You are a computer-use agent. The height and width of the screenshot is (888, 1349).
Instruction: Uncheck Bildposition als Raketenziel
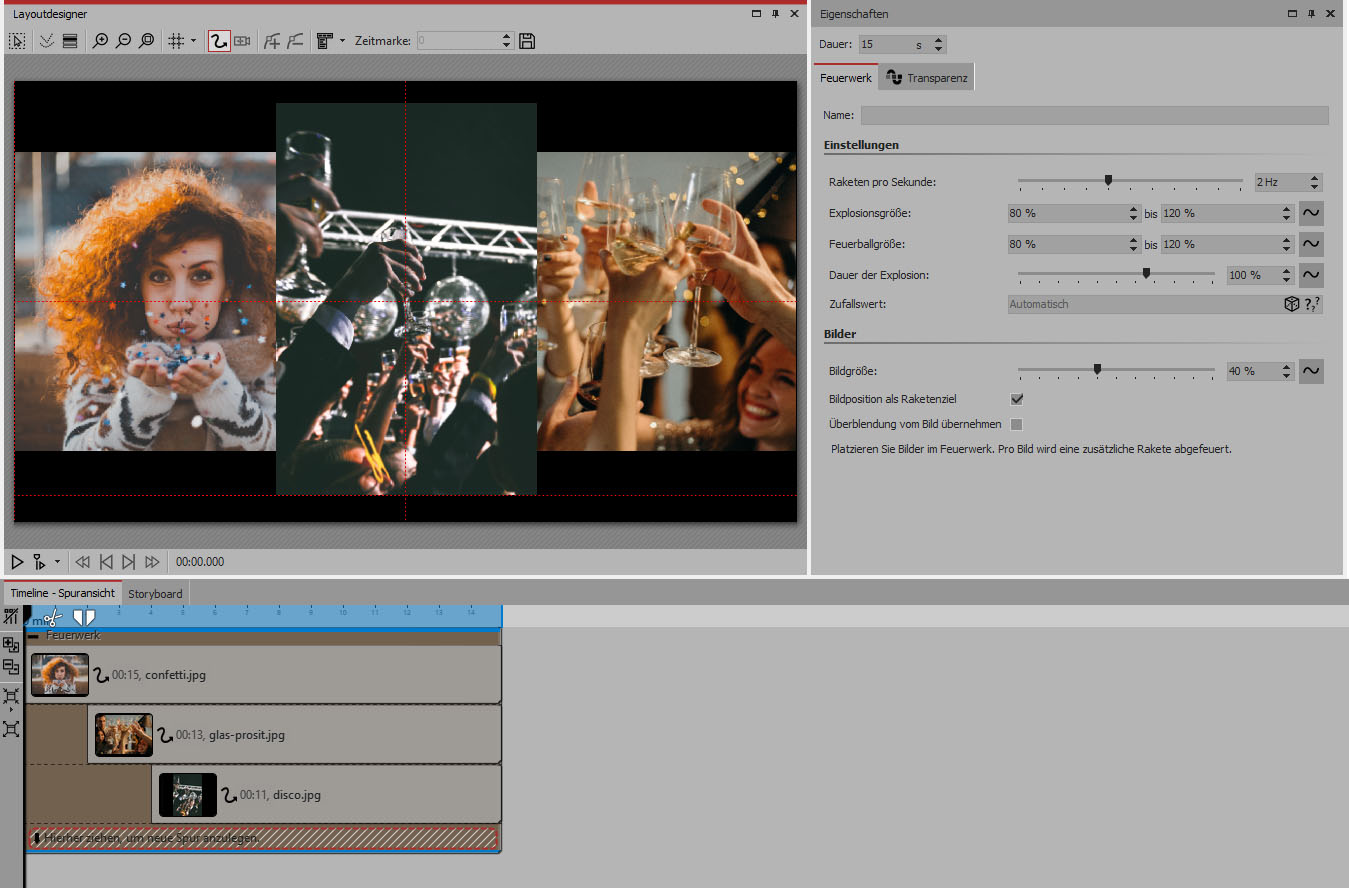[1017, 399]
